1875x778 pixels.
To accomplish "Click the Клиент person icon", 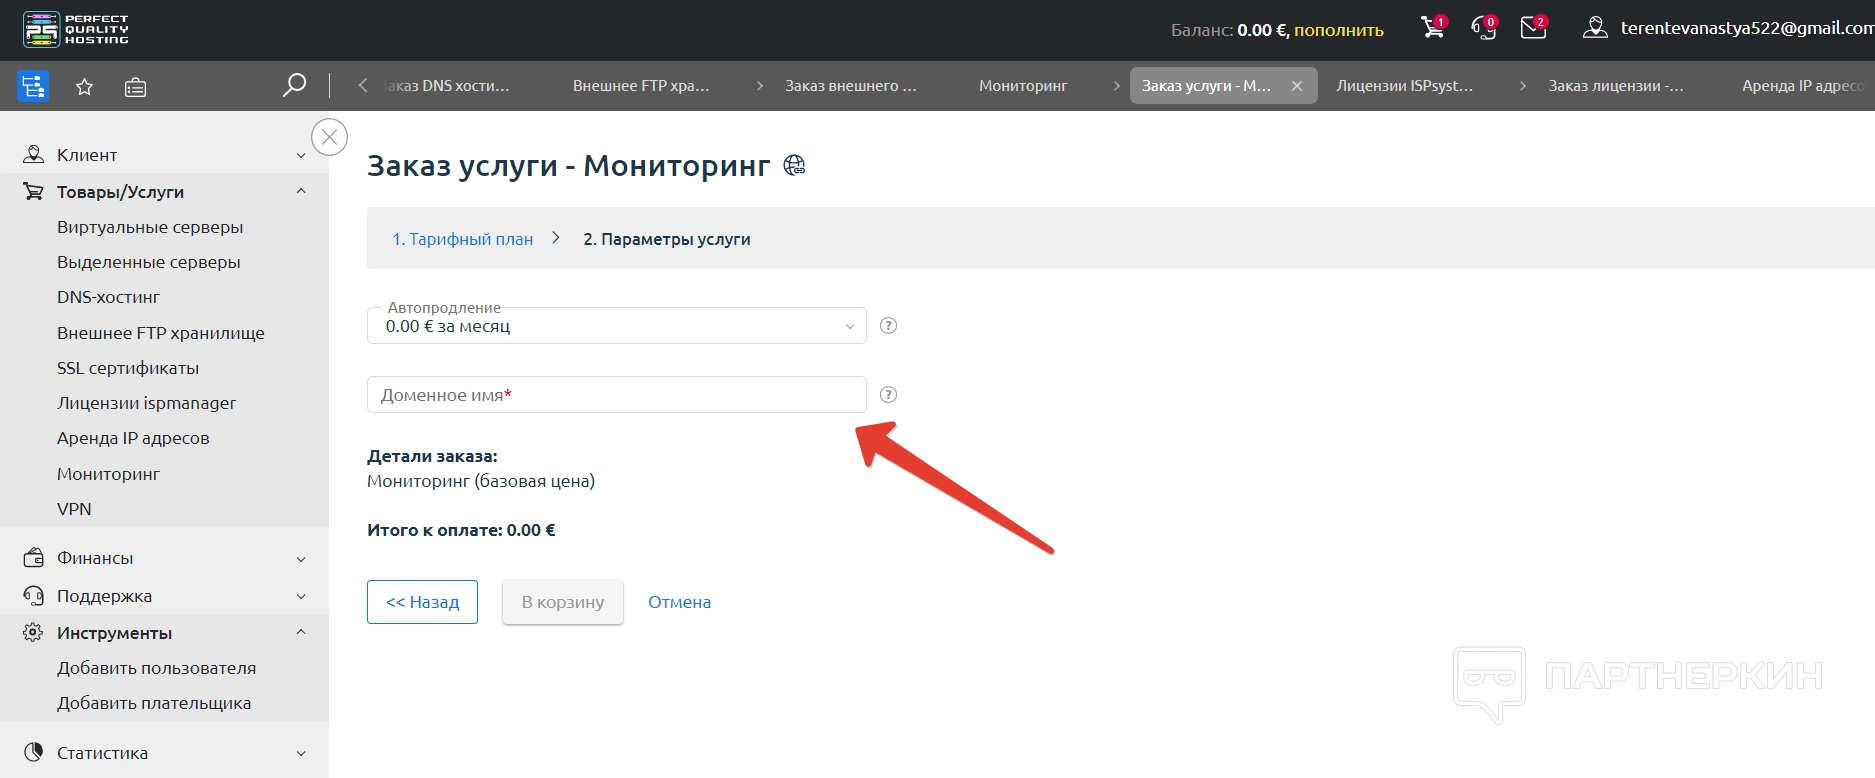I will [x=33, y=154].
